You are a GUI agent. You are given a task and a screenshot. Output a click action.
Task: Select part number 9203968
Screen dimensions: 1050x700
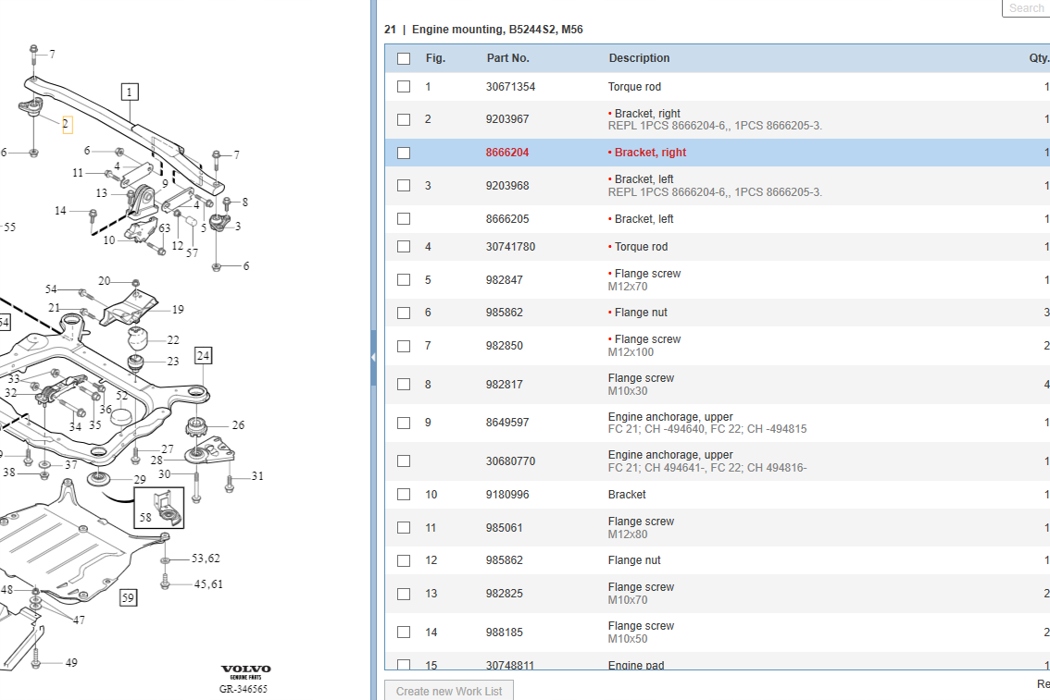507,186
